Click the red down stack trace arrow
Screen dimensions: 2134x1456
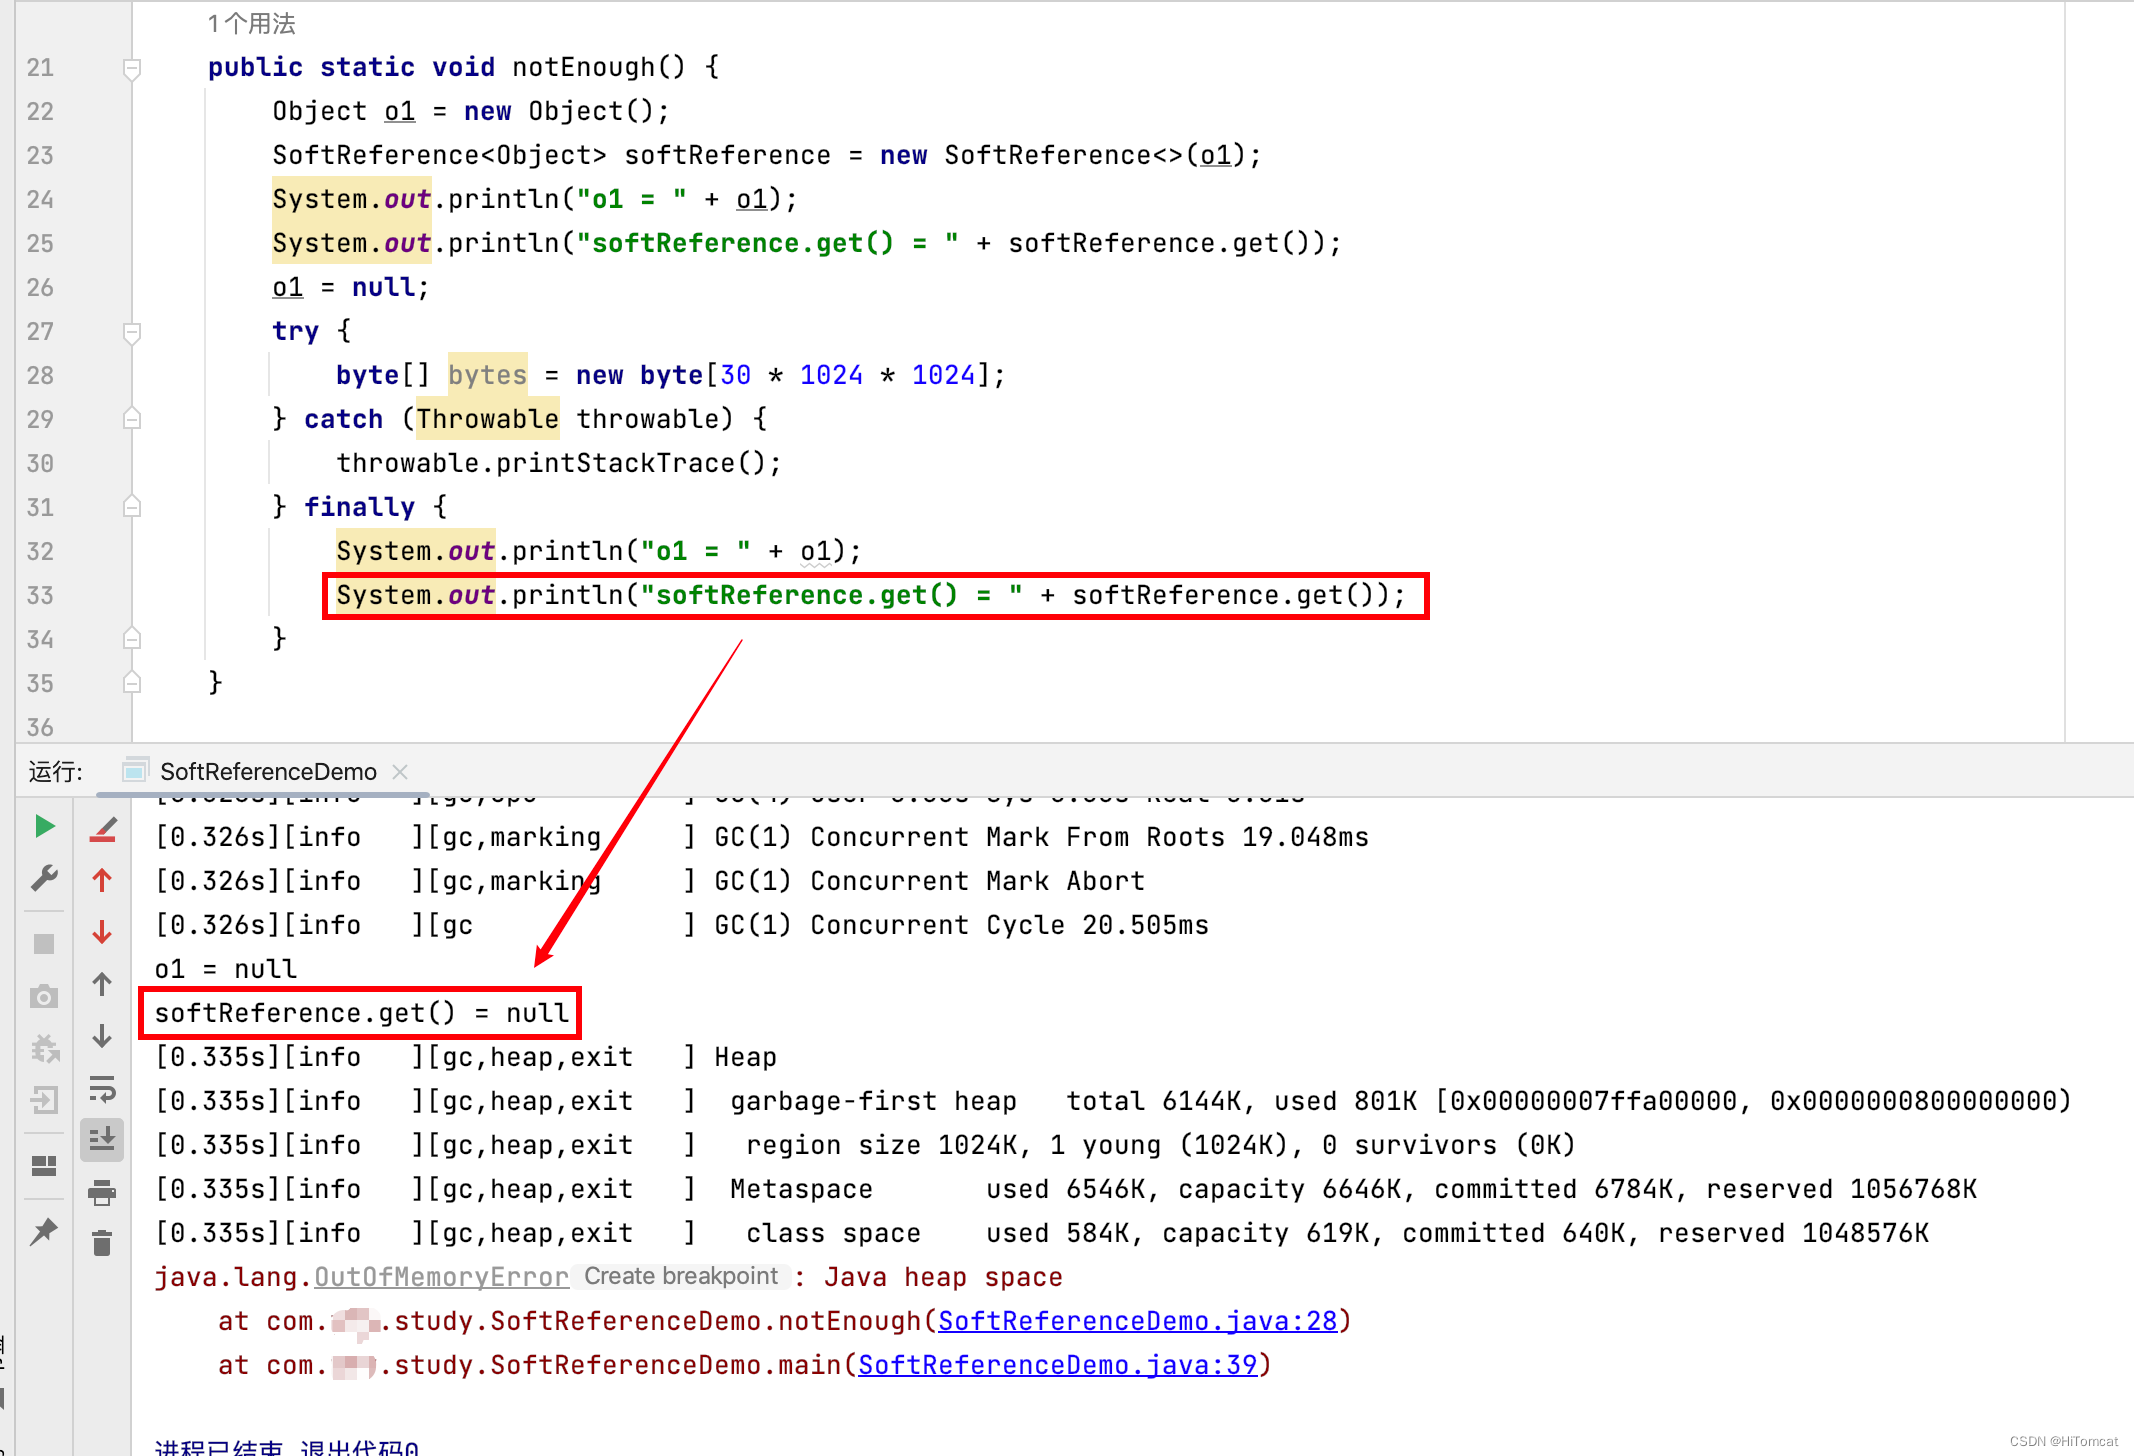tap(102, 932)
